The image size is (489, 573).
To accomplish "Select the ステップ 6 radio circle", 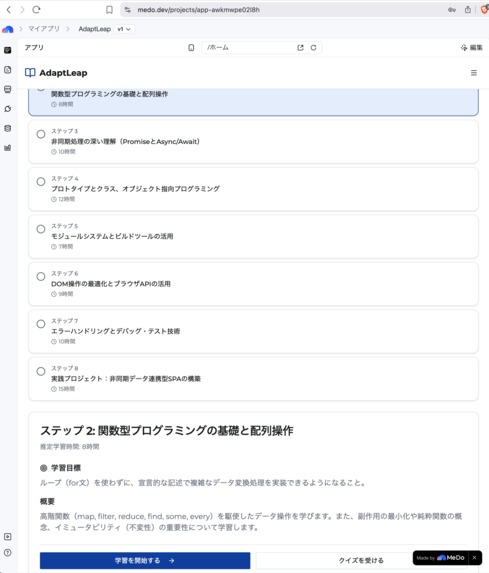I will coord(41,277).
